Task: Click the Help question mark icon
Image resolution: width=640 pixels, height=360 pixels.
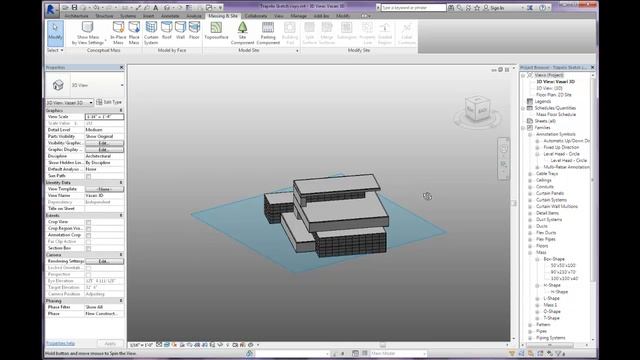Action: [x=542, y=7]
